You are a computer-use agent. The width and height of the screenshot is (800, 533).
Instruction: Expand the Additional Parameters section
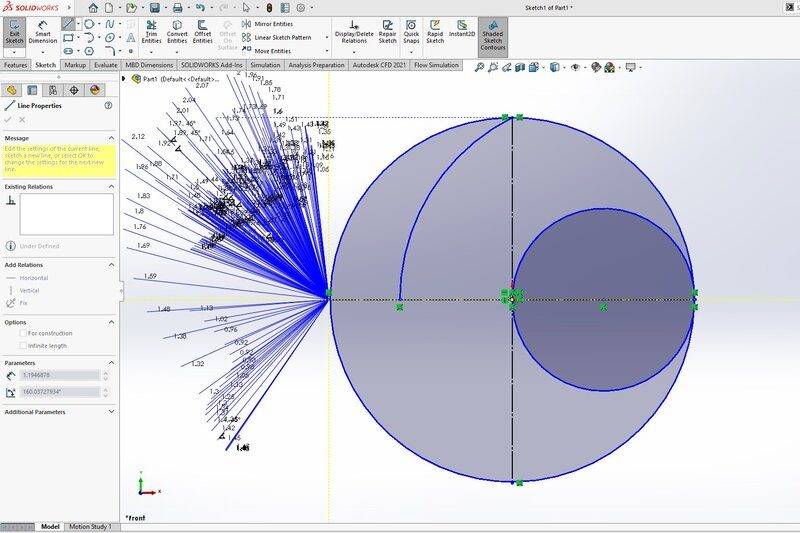tap(112, 412)
